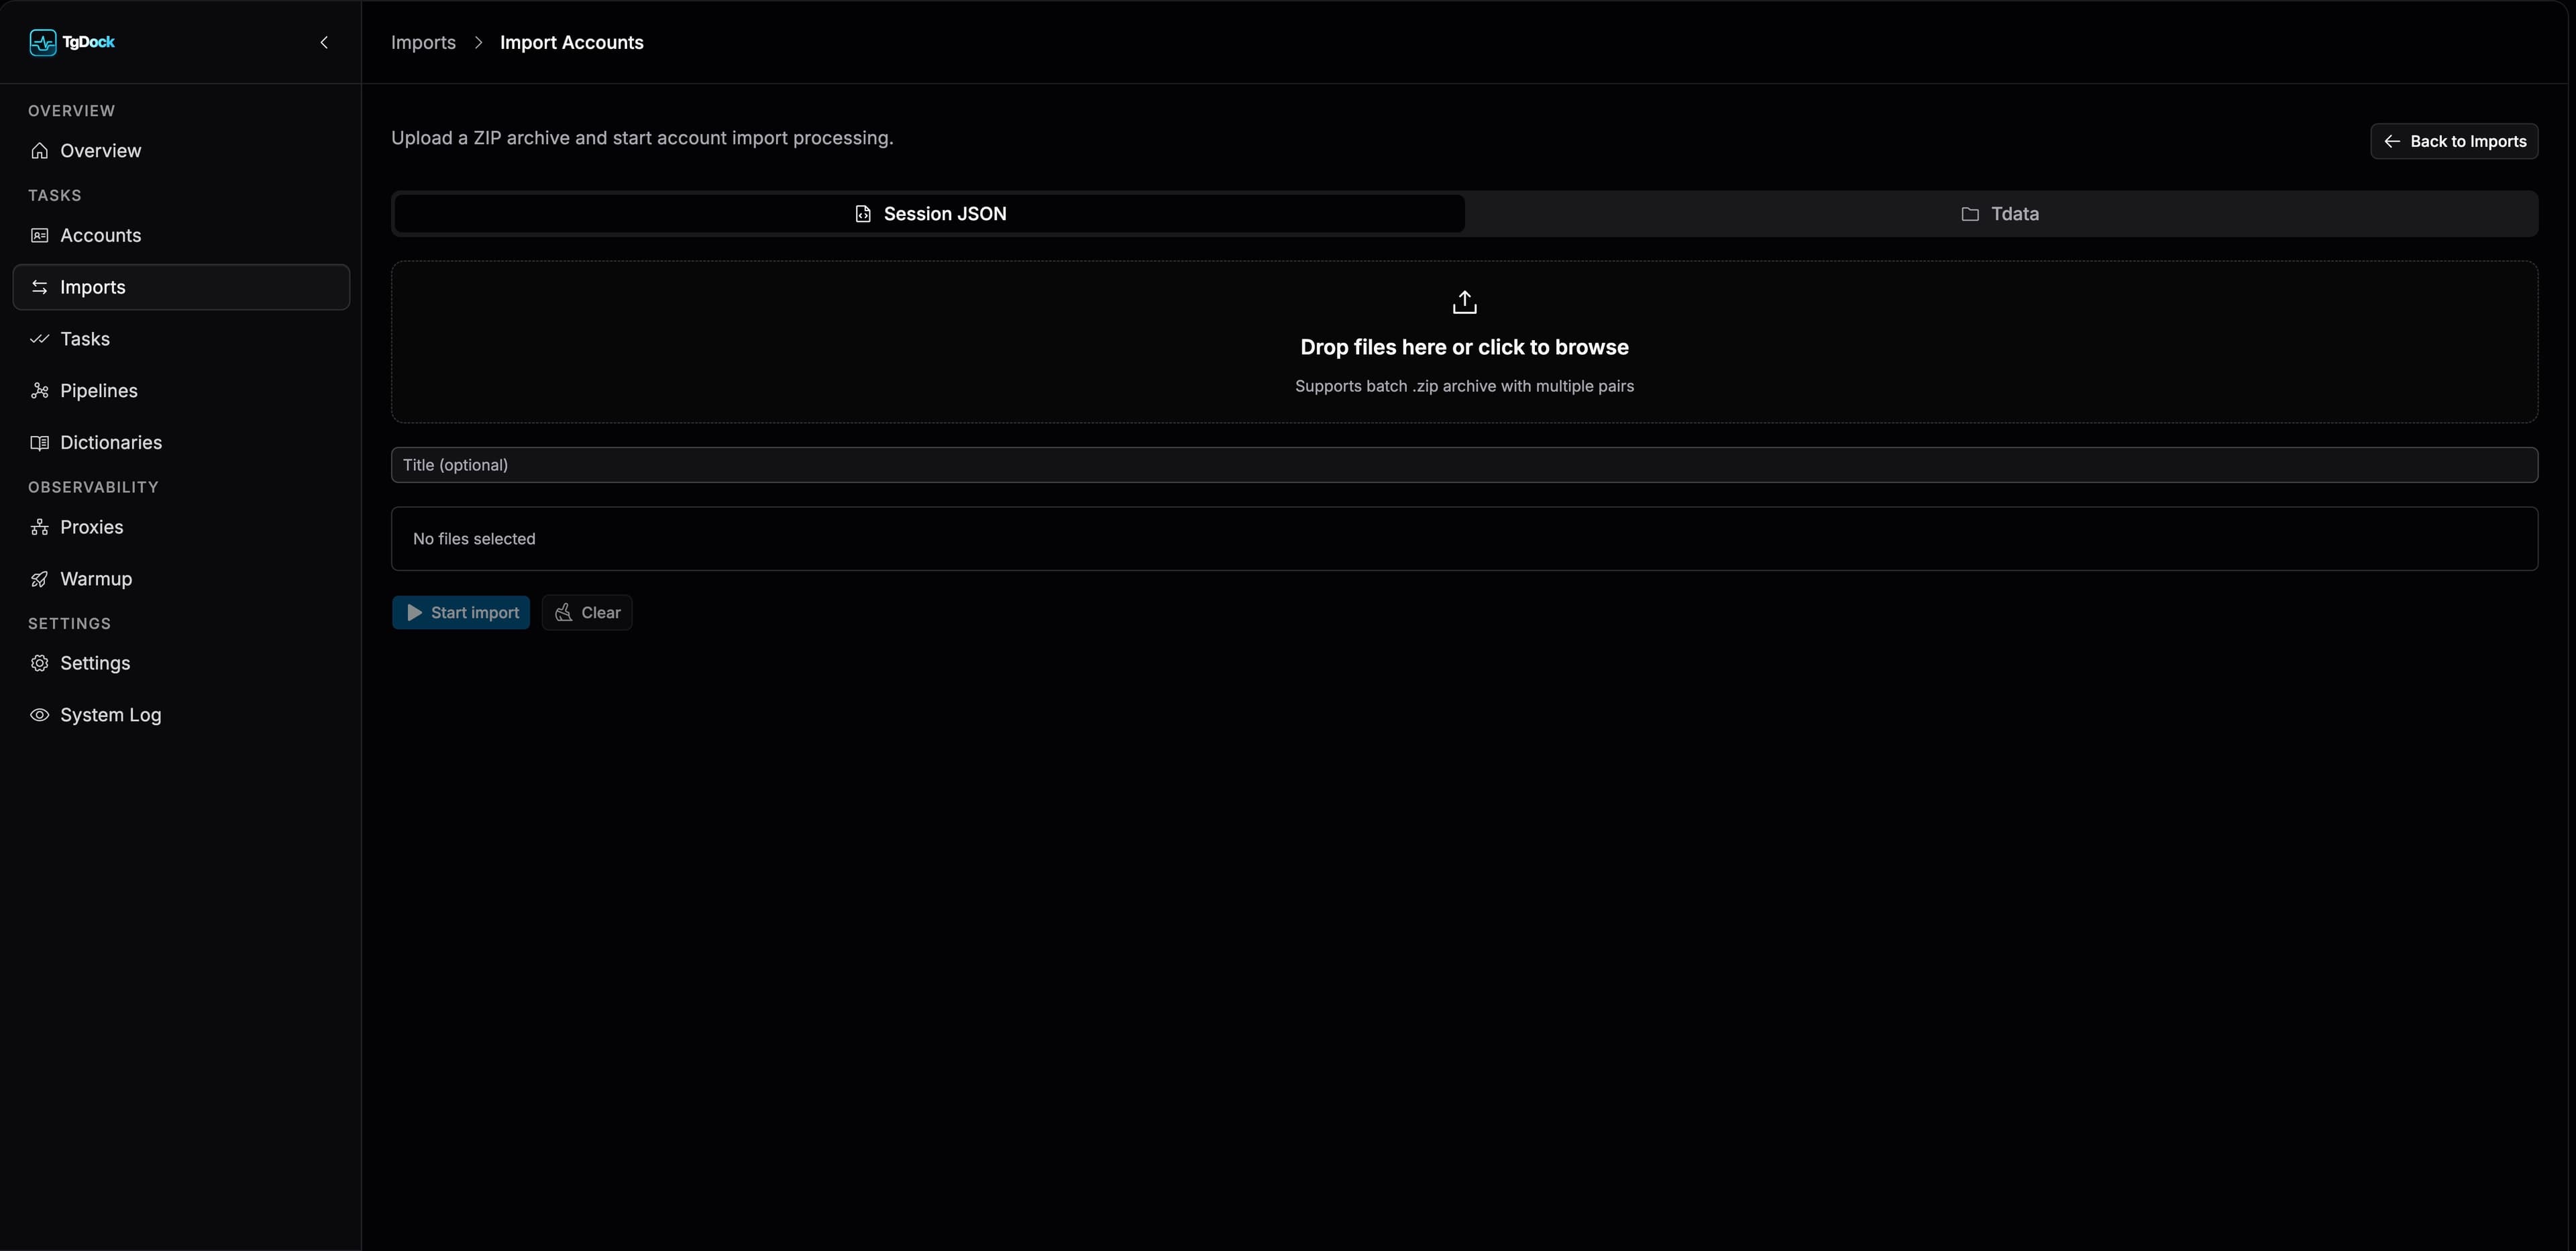Click the Overview home icon
2576x1251 pixels.
tap(40, 151)
